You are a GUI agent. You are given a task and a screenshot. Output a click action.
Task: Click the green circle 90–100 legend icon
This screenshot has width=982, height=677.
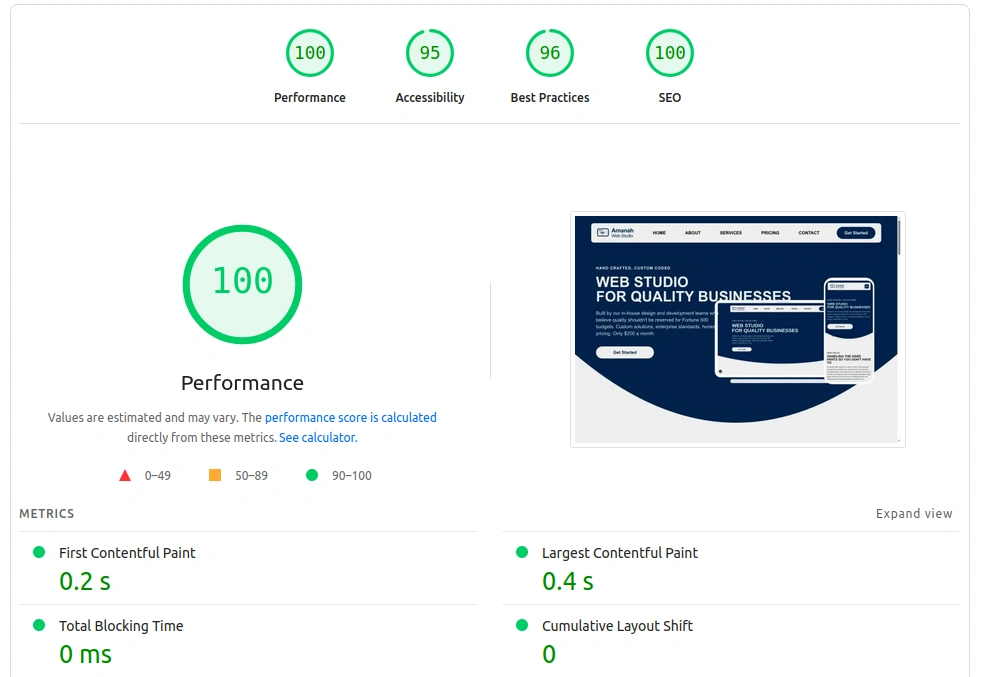click(312, 475)
